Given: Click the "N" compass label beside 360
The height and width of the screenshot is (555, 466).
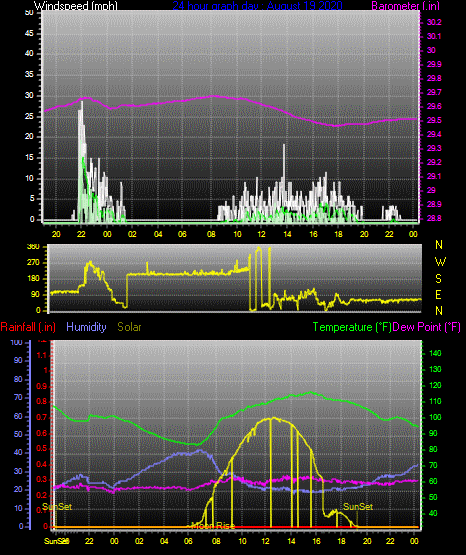Looking at the screenshot, I should 439,244.
